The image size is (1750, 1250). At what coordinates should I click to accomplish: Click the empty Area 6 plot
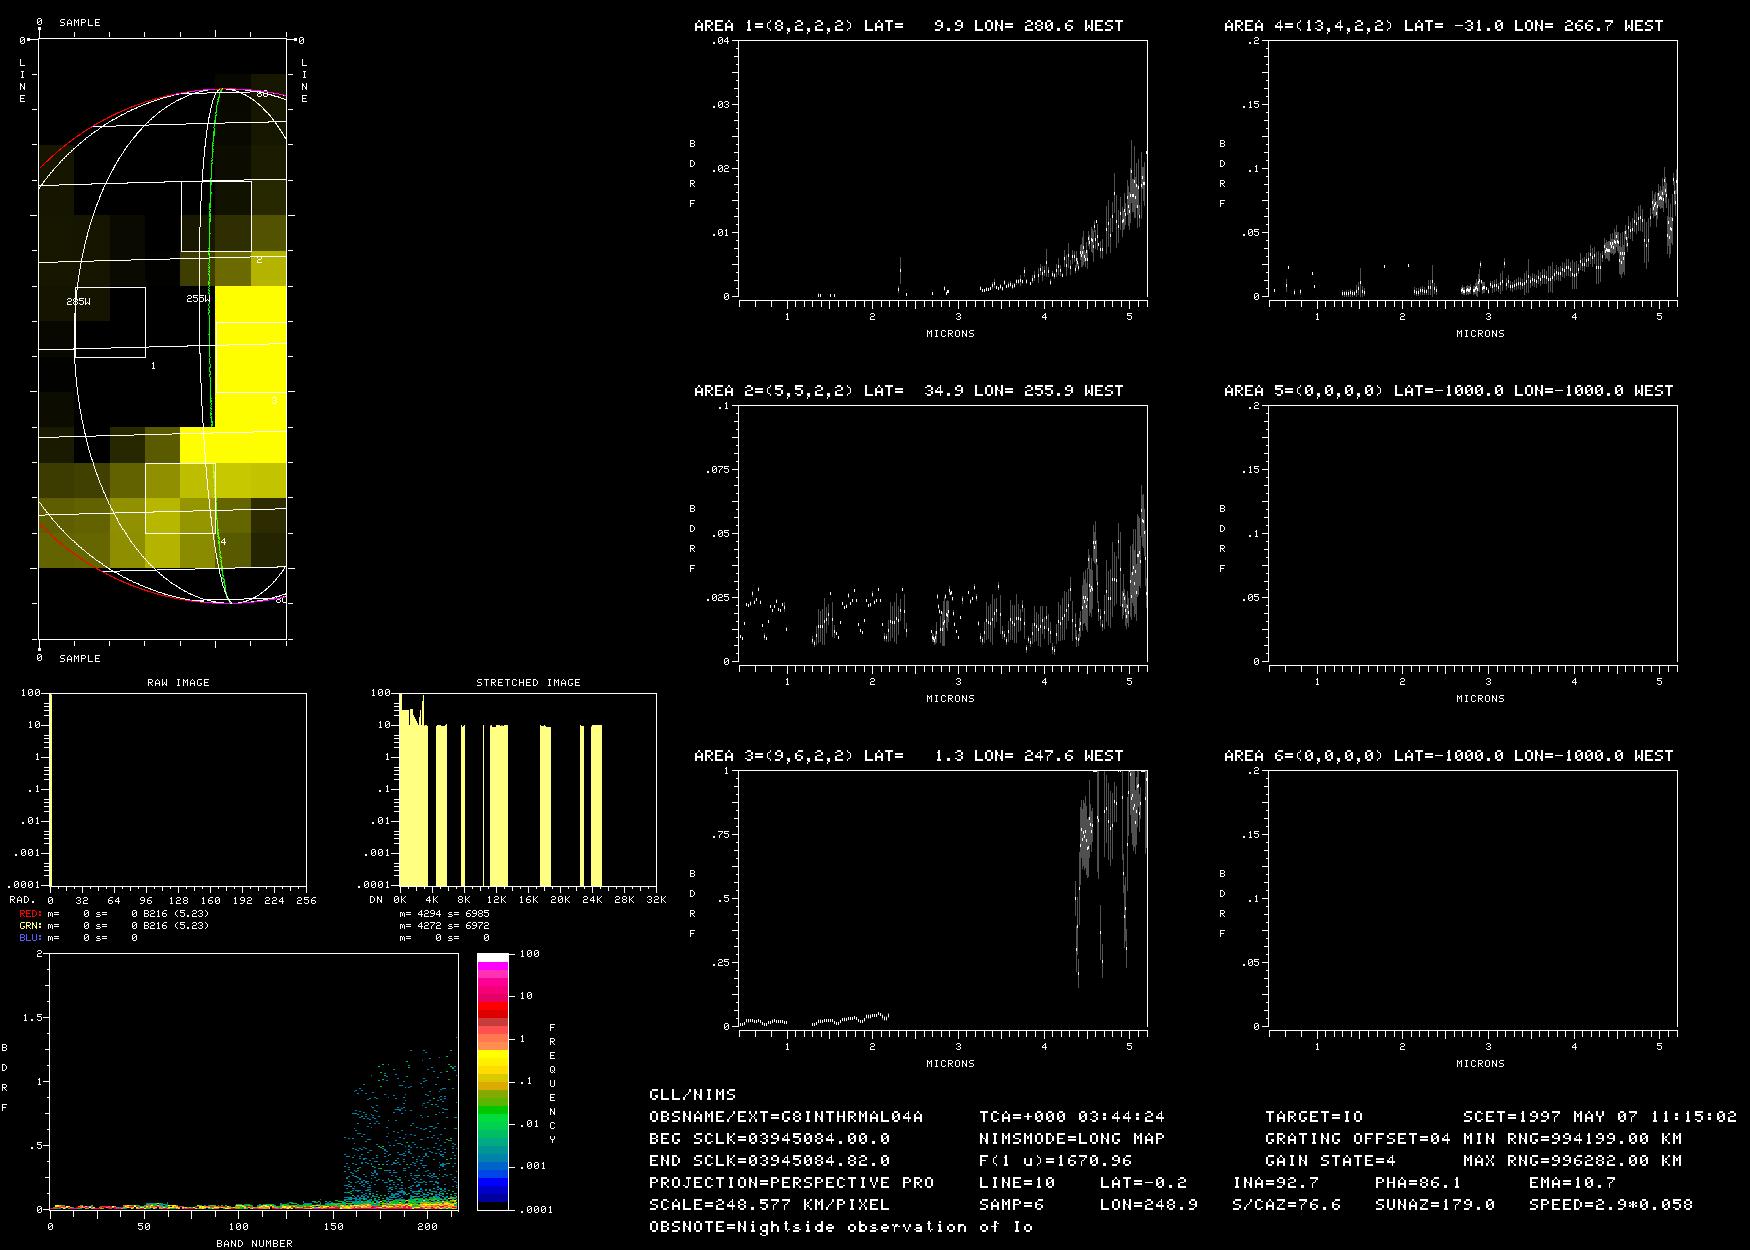click(x=1472, y=898)
